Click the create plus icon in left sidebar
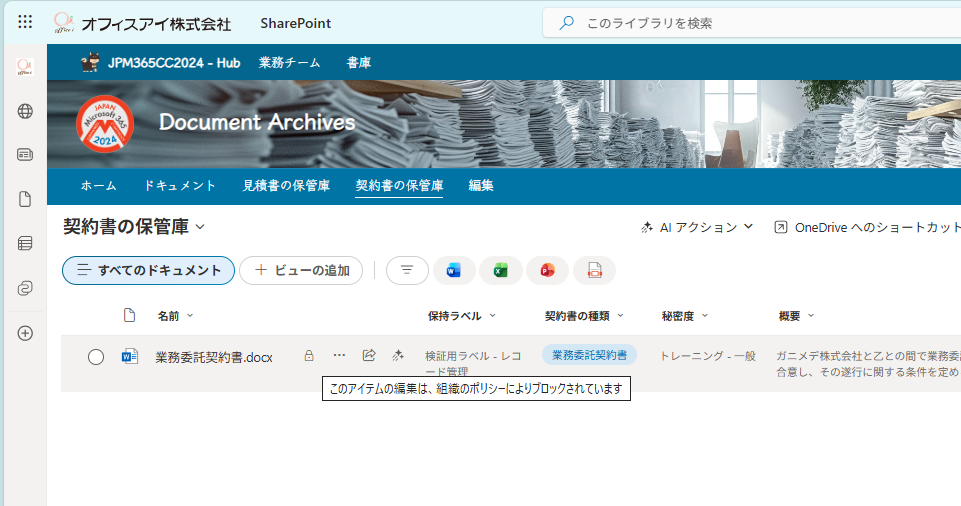This screenshot has width=961, height=506. coord(25,333)
